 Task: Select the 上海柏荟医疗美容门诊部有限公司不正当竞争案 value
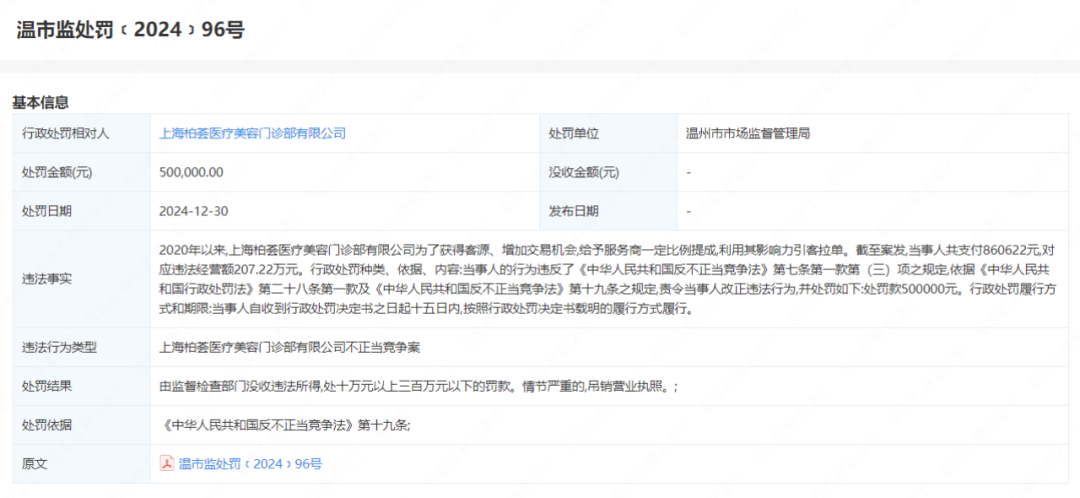(x=289, y=347)
